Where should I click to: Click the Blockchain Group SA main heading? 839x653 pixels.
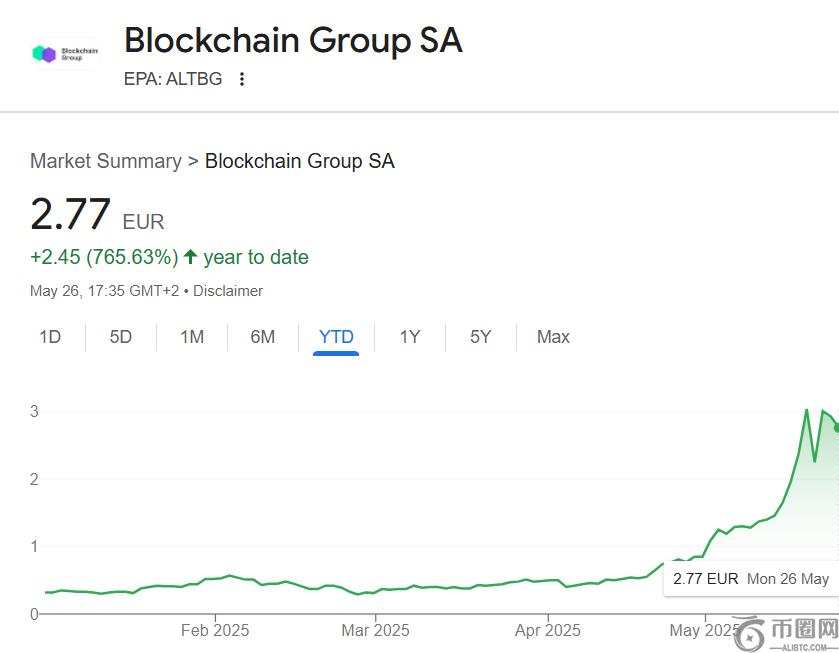[x=293, y=41]
